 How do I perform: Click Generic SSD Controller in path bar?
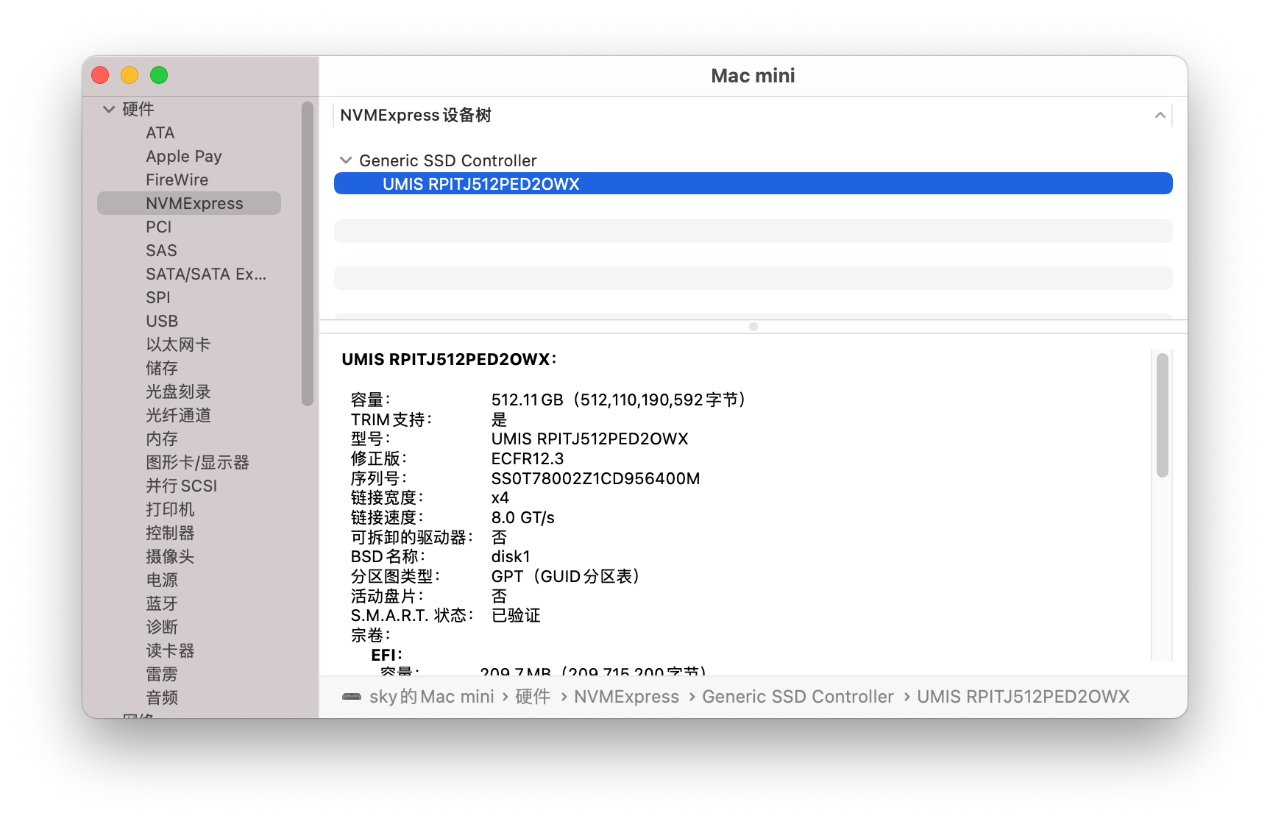798,697
